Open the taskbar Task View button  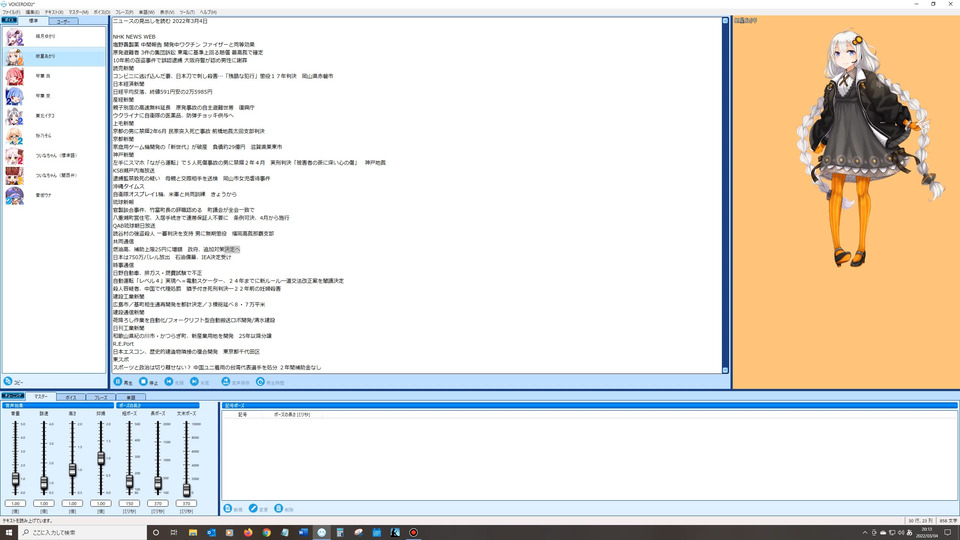[x=174, y=532]
